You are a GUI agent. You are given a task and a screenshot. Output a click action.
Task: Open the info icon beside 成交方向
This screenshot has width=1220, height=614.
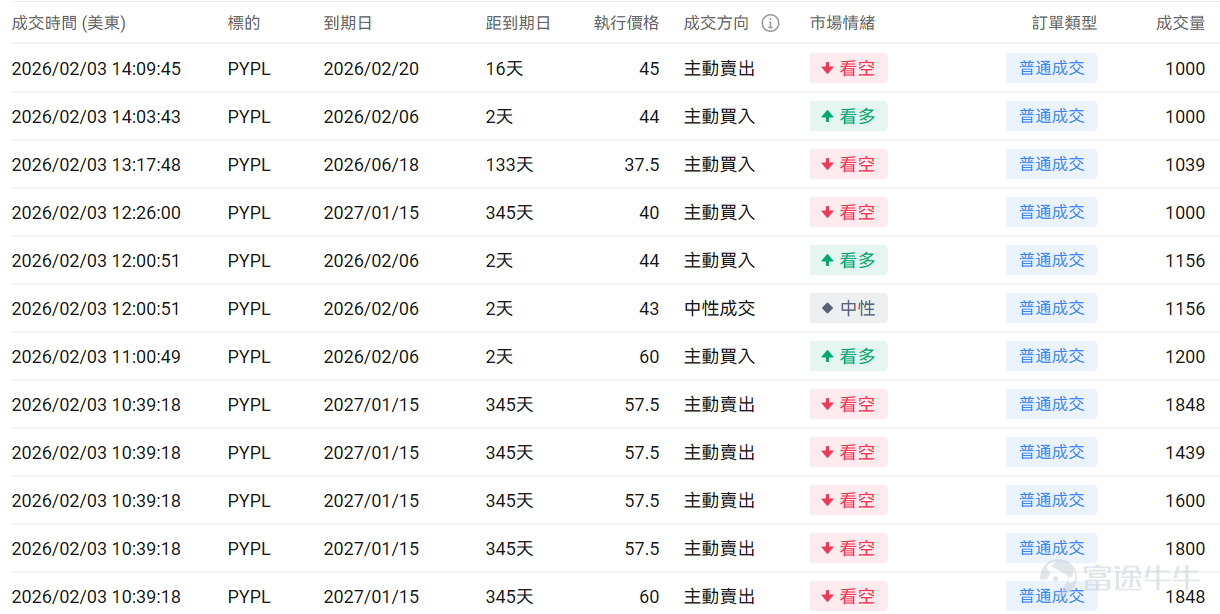tap(770, 23)
